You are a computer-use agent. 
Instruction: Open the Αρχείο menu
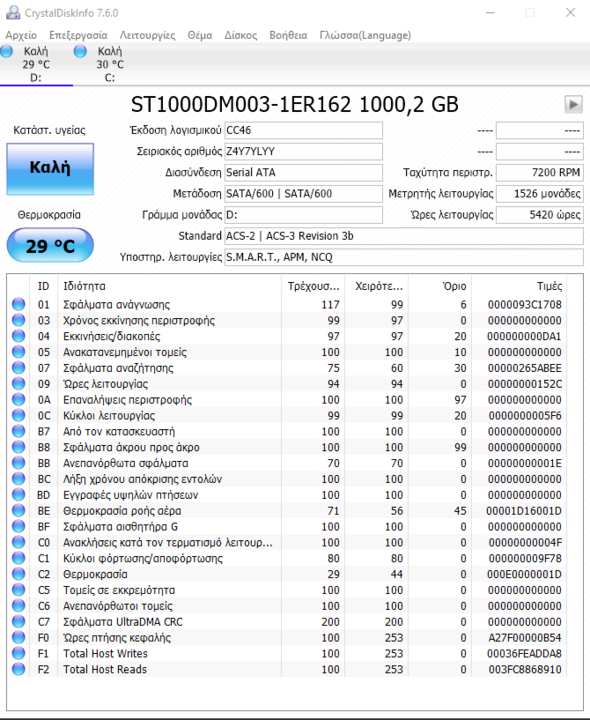click(21, 35)
